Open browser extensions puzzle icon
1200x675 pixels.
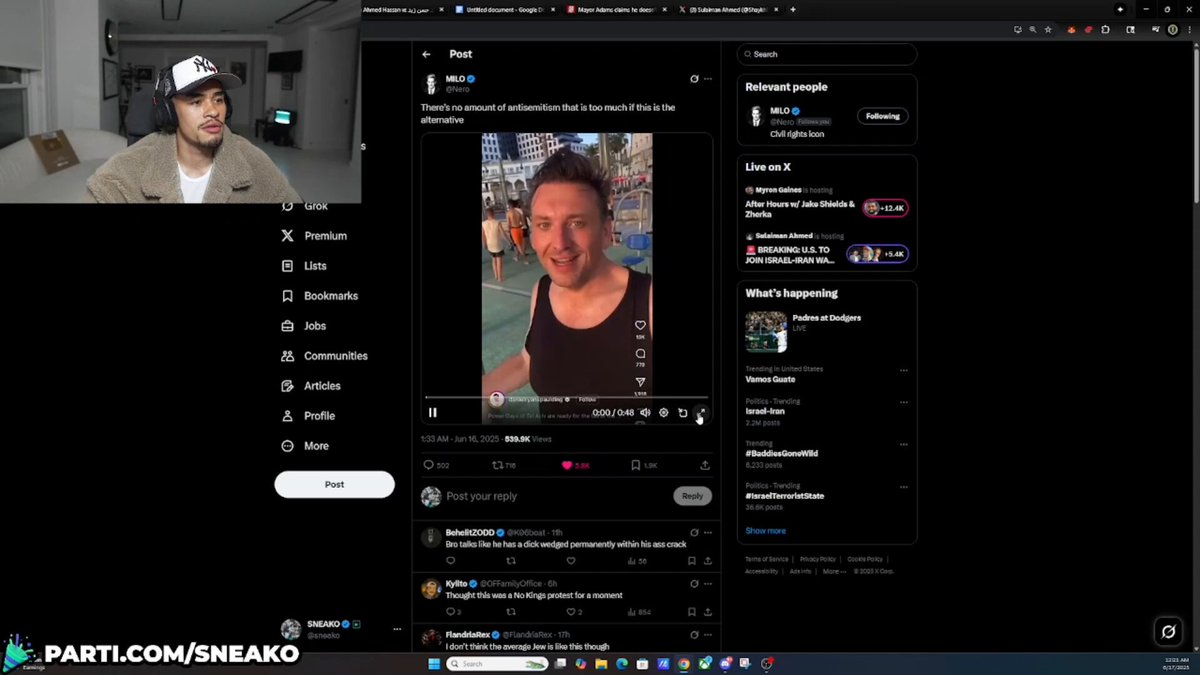tap(1105, 30)
